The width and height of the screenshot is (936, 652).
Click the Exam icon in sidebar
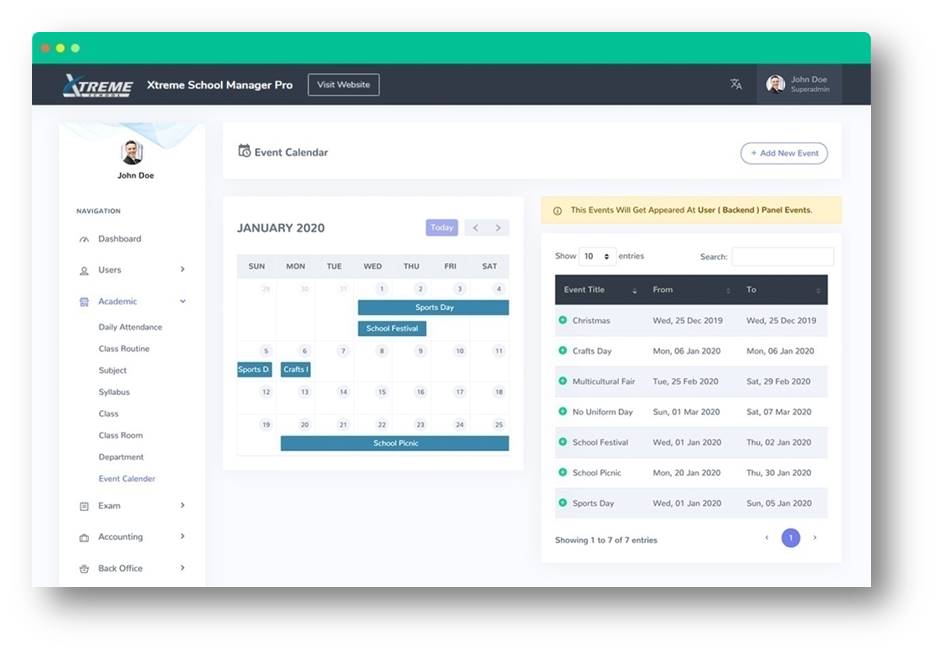point(84,507)
